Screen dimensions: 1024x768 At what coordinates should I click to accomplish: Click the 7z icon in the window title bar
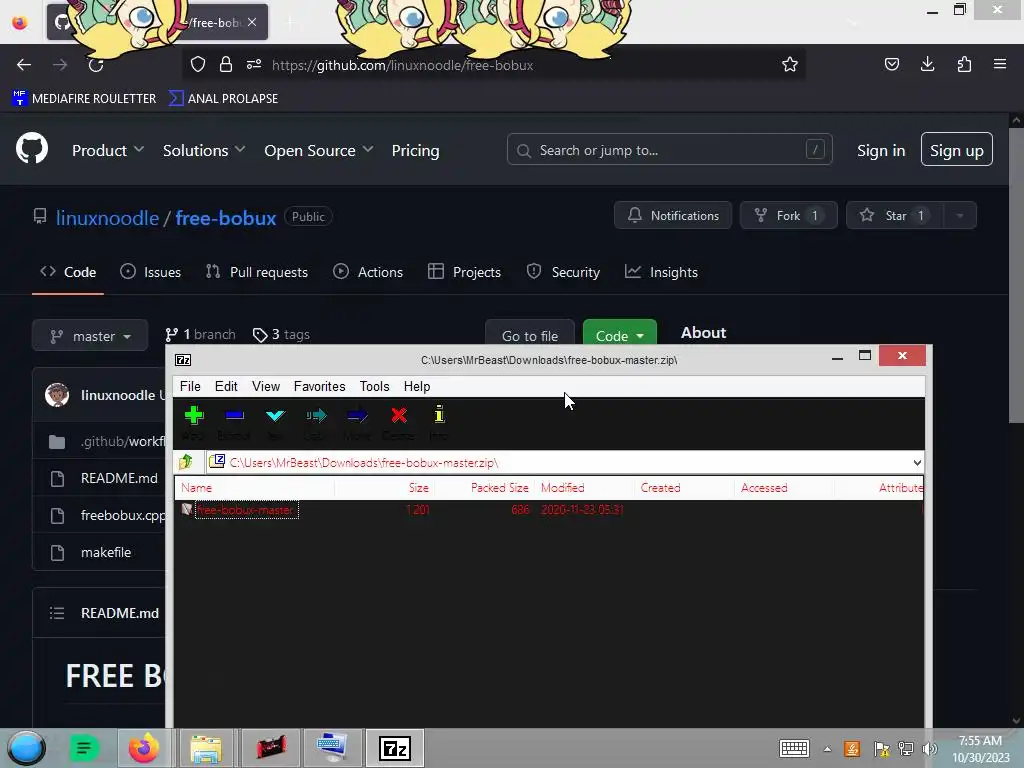(184, 360)
